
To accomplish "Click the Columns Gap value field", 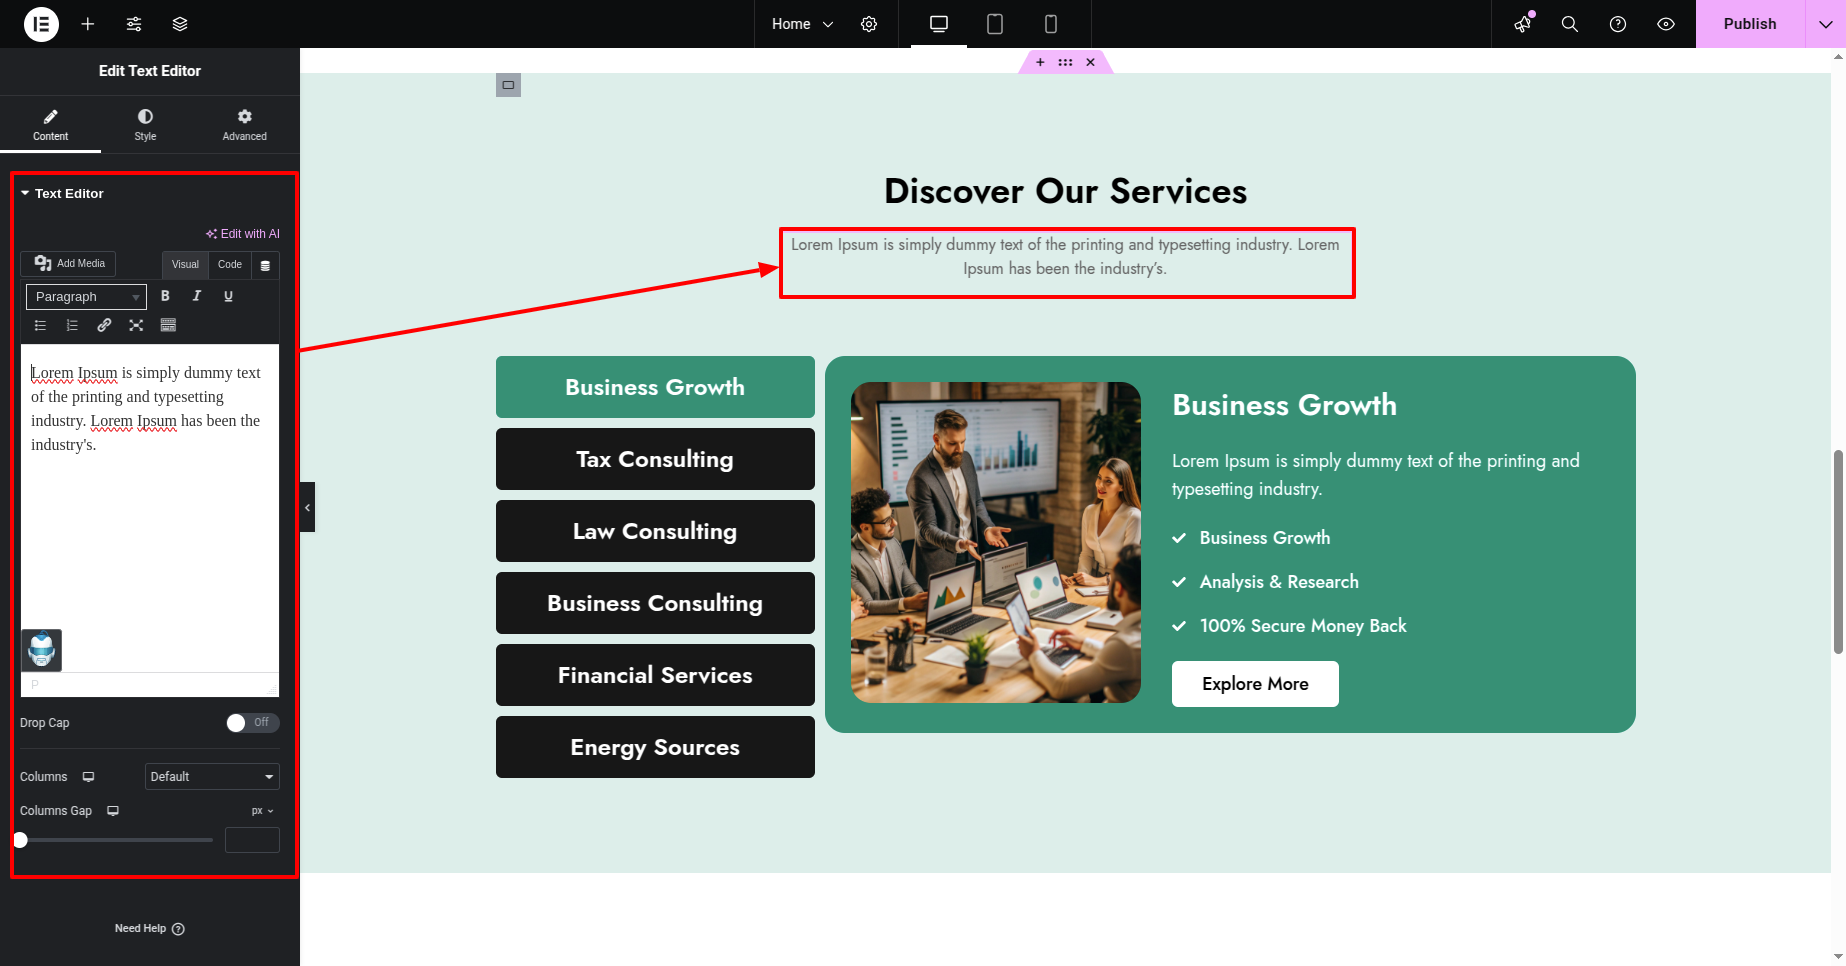I will coord(252,840).
